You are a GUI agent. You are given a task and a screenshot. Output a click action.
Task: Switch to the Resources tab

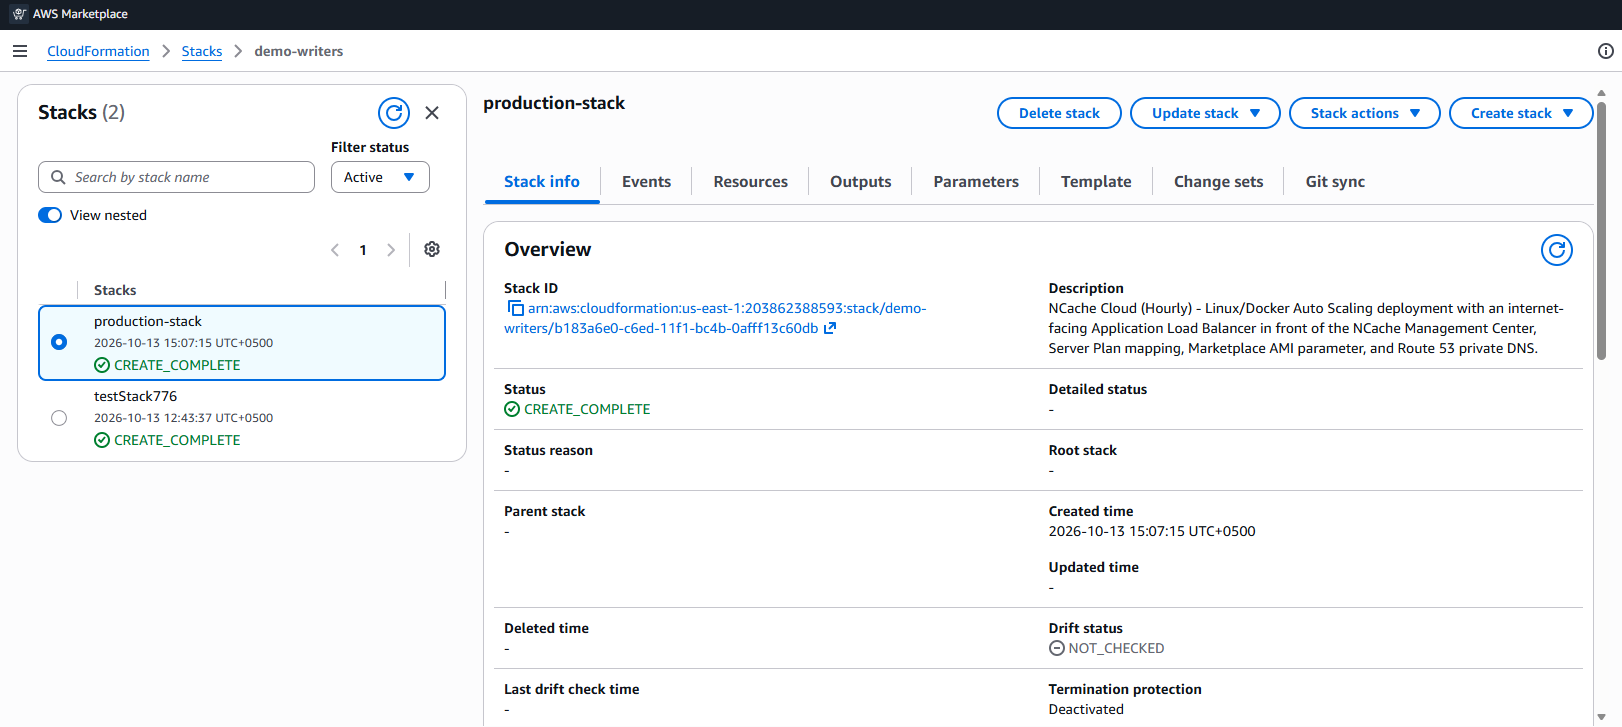point(750,182)
